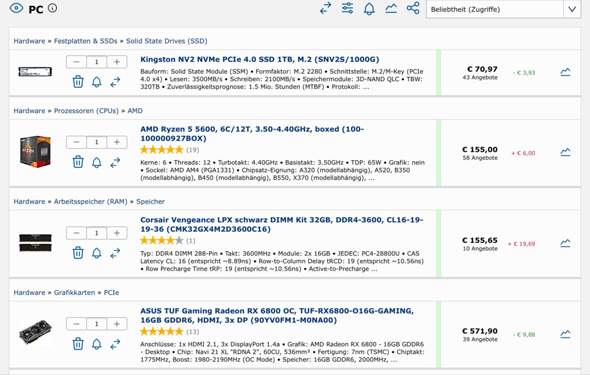Click the sort dropdown chevron arrow

click(x=572, y=9)
